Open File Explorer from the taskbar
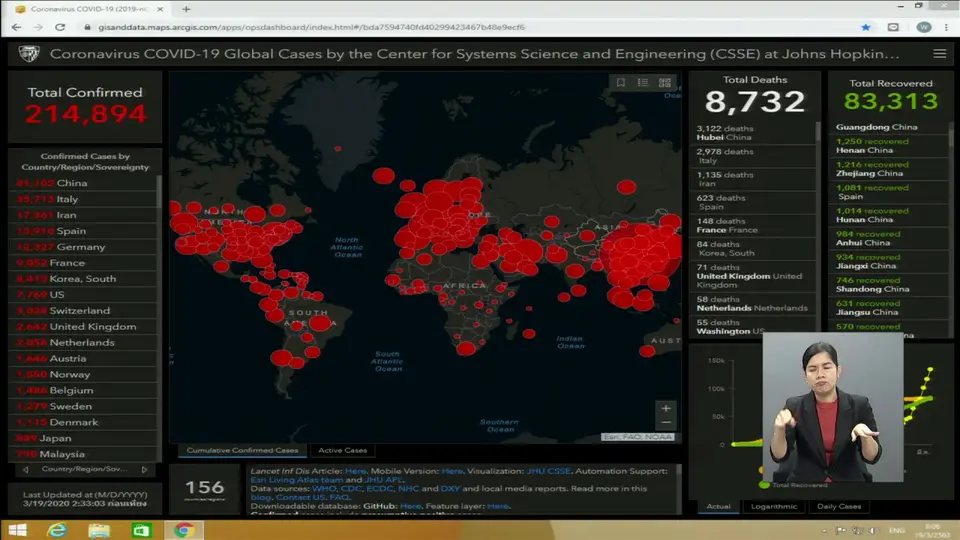This screenshot has height=540, width=960. tap(99, 530)
